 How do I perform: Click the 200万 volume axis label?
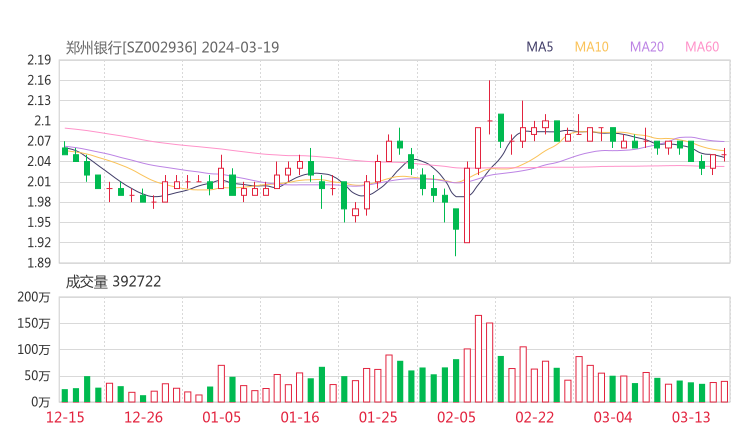click(x=34, y=297)
